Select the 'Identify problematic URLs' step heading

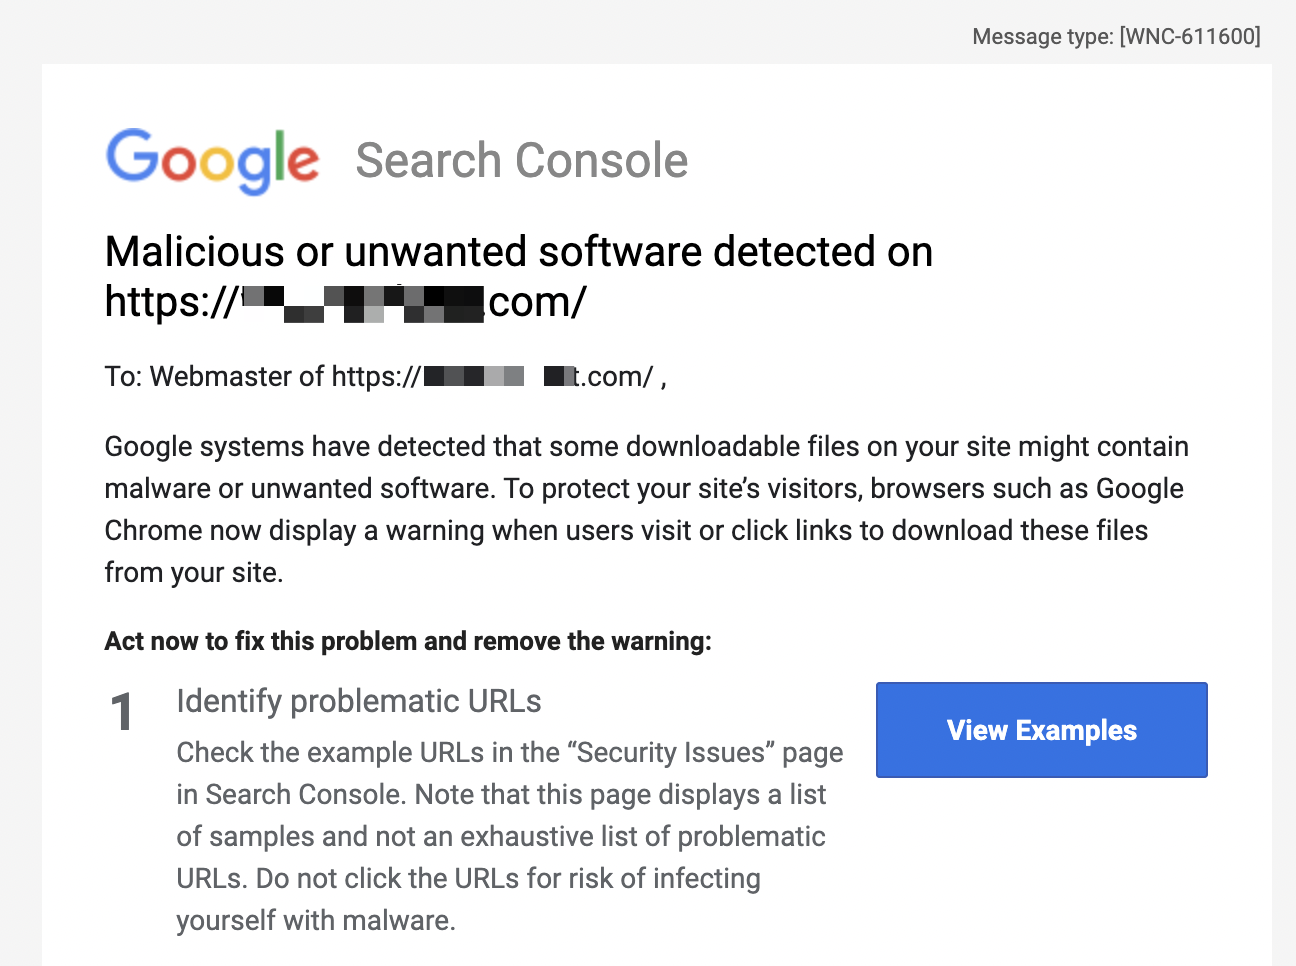[359, 701]
